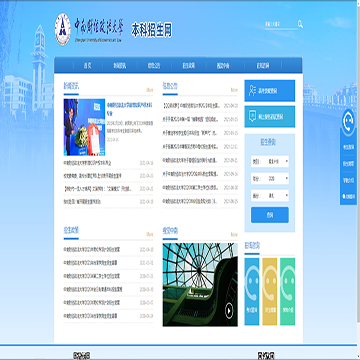The width and height of the screenshot is (360, 360).
Task: Open the 新闻资讯 navigation tab
Action: (120, 66)
